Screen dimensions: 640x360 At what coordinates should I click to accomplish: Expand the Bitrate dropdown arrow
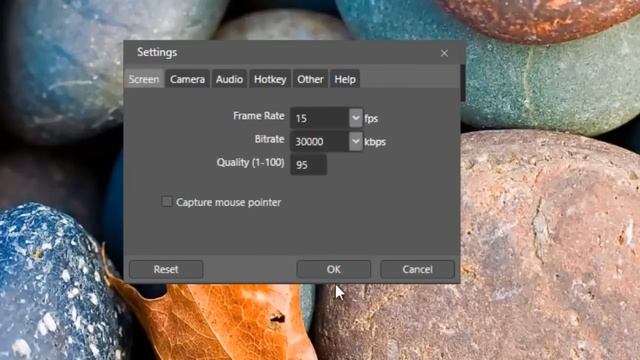tap(356, 141)
